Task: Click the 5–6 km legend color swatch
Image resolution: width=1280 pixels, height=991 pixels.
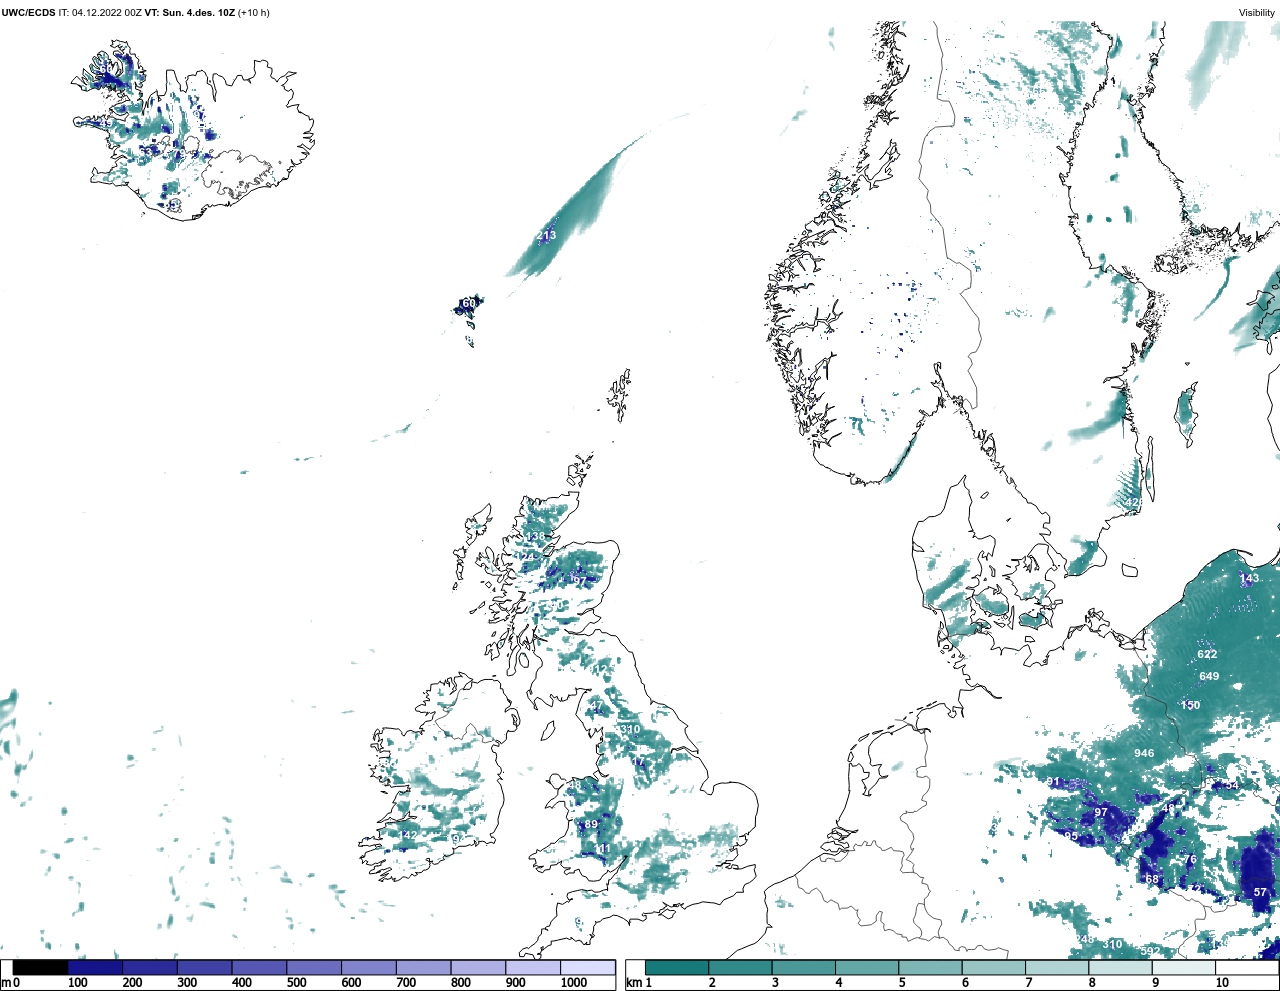Action: click(930, 968)
